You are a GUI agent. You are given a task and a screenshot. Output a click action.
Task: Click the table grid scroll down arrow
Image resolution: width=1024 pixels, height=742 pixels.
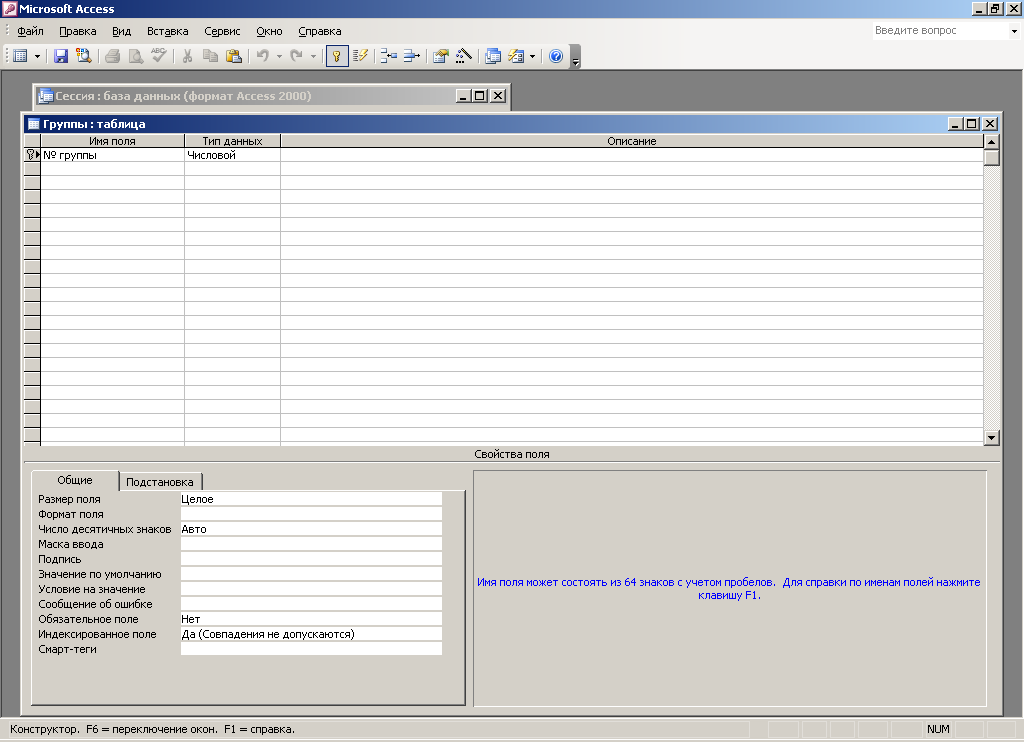991,438
